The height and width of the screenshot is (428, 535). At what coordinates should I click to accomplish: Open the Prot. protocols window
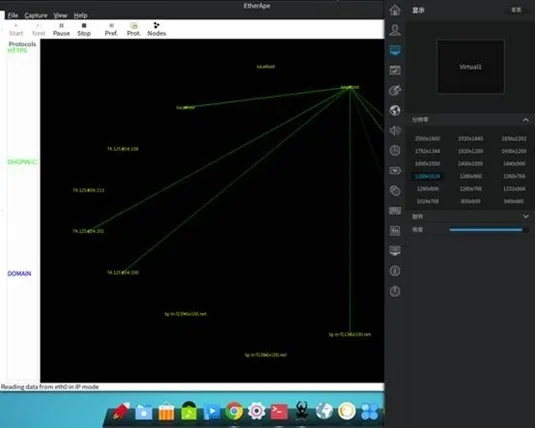134,29
